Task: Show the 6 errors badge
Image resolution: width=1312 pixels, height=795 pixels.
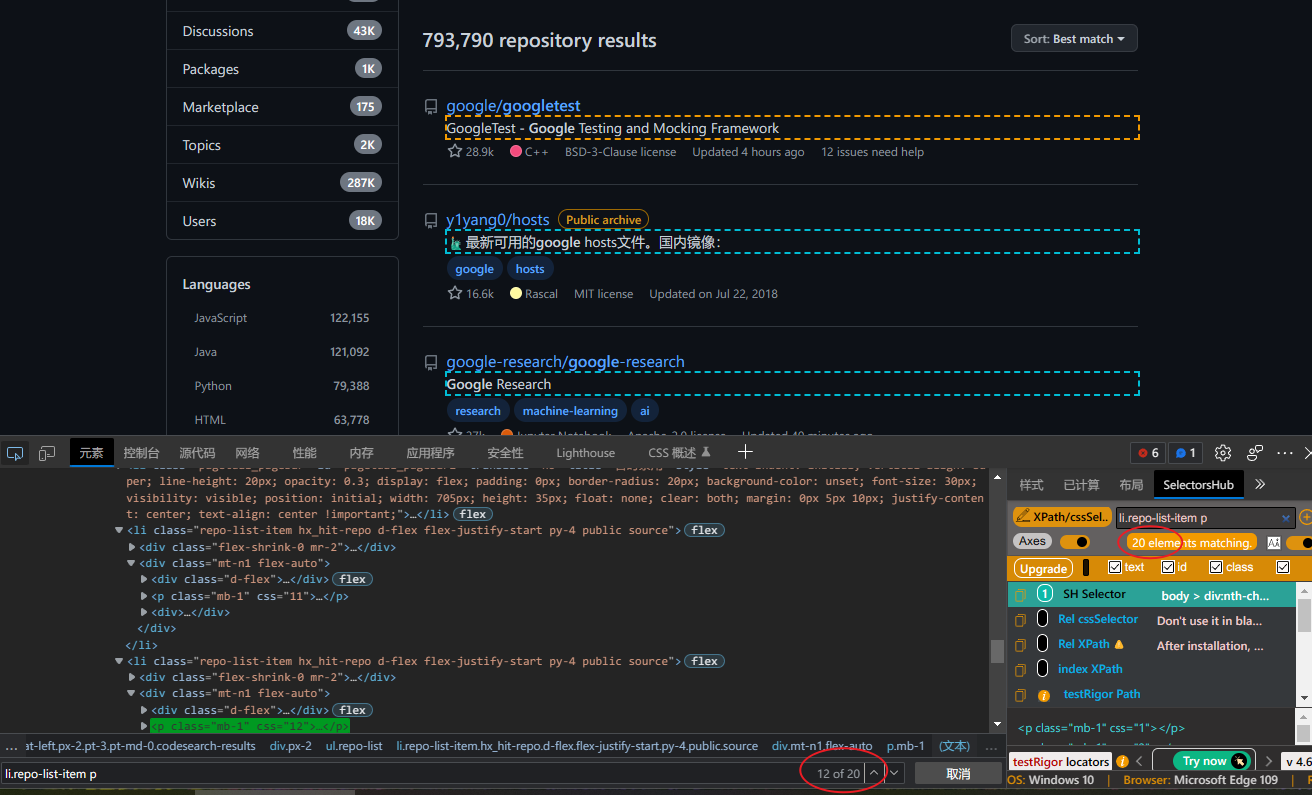Action: click(1147, 453)
